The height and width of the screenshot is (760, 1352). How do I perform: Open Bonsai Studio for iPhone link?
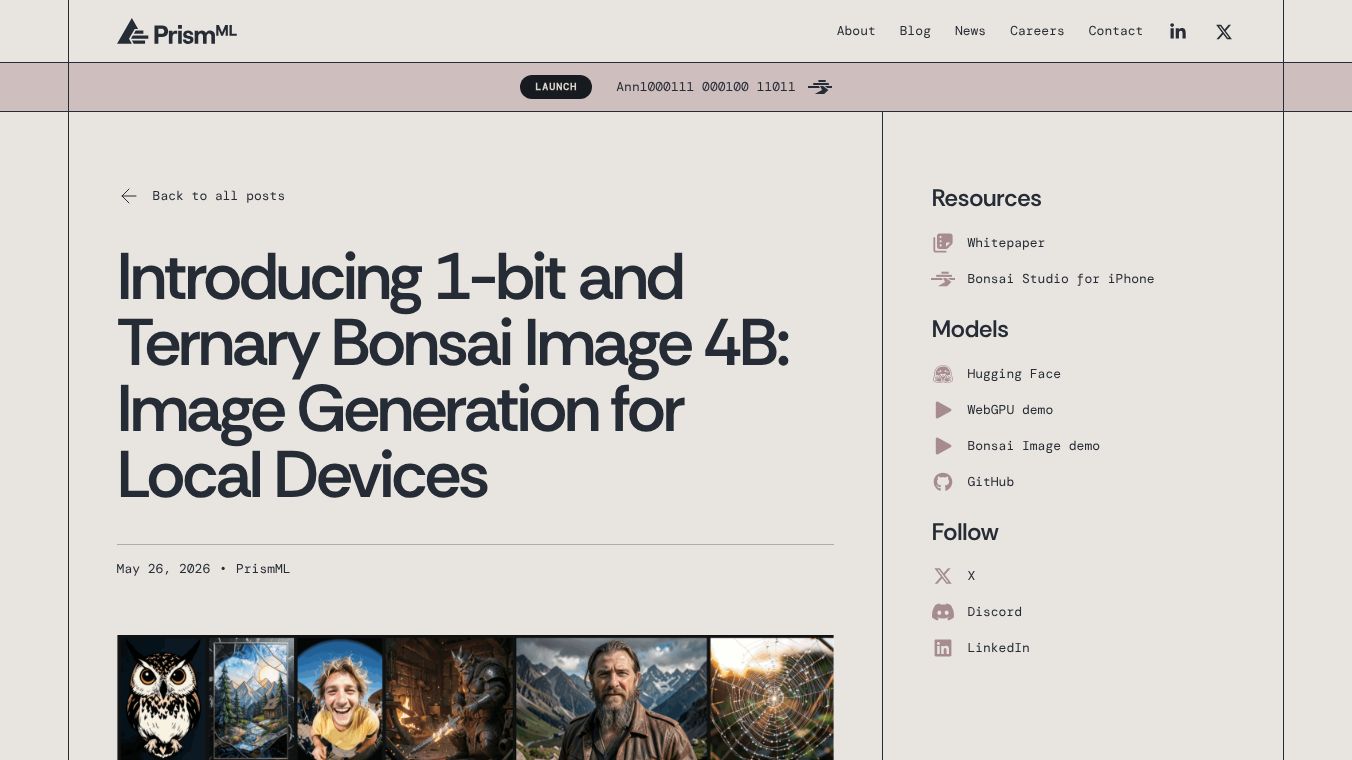click(x=1060, y=279)
